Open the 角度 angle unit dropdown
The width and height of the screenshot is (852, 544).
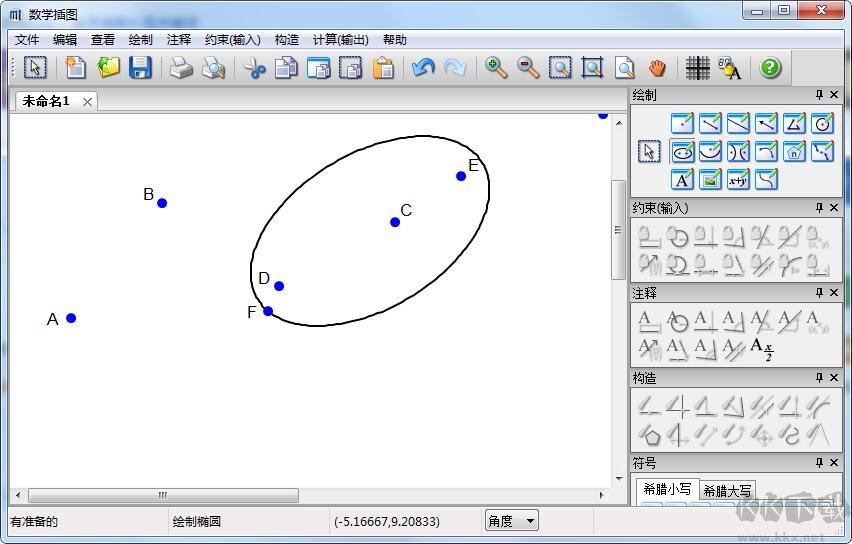tap(530, 521)
